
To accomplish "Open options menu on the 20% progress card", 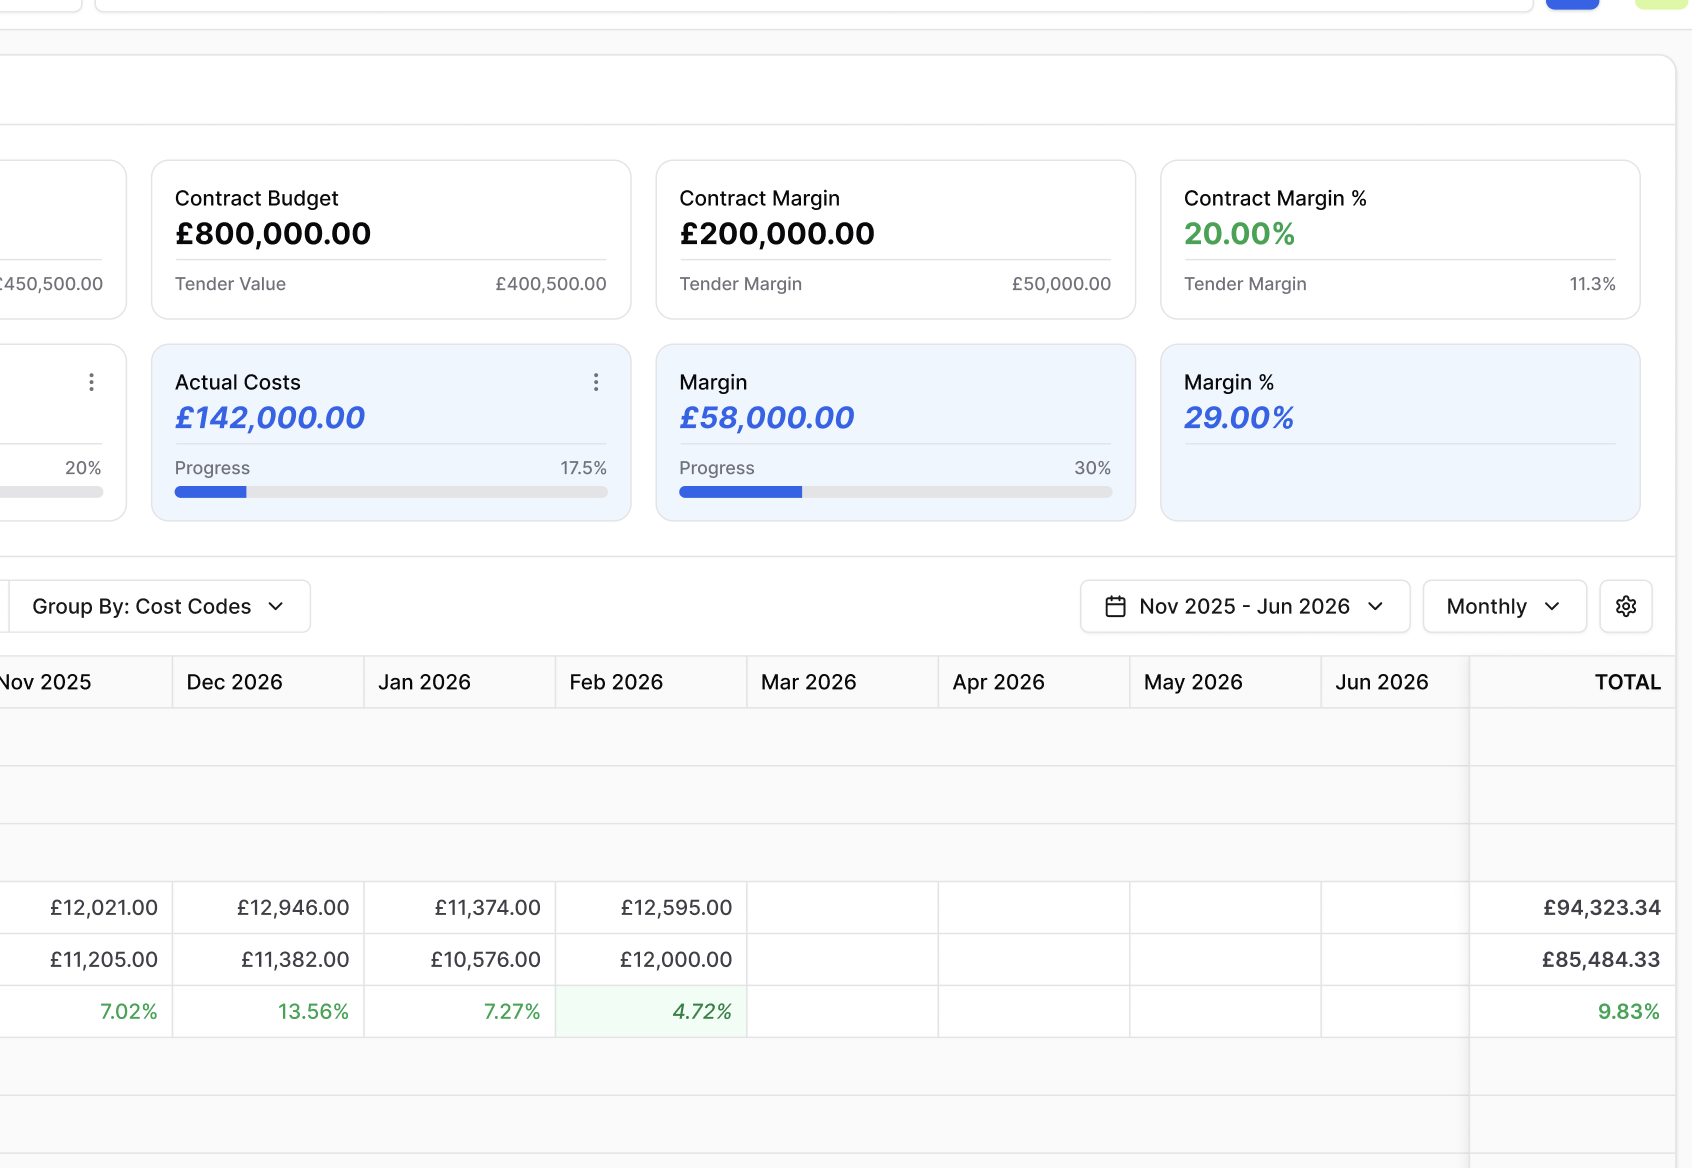I will point(91,382).
